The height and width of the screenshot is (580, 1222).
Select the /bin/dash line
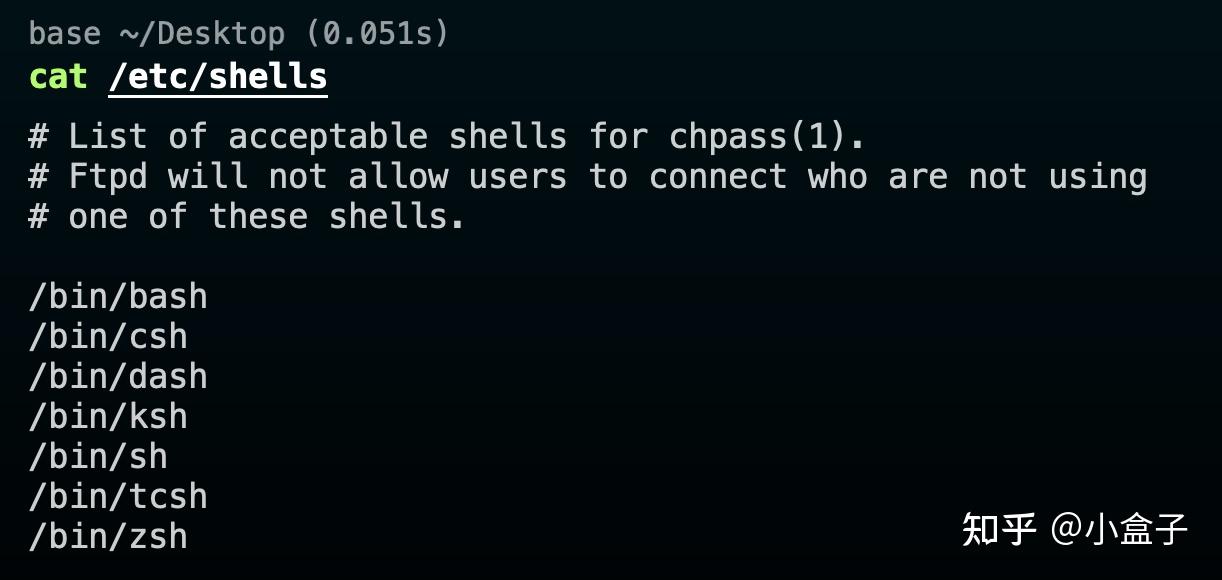[118, 377]
